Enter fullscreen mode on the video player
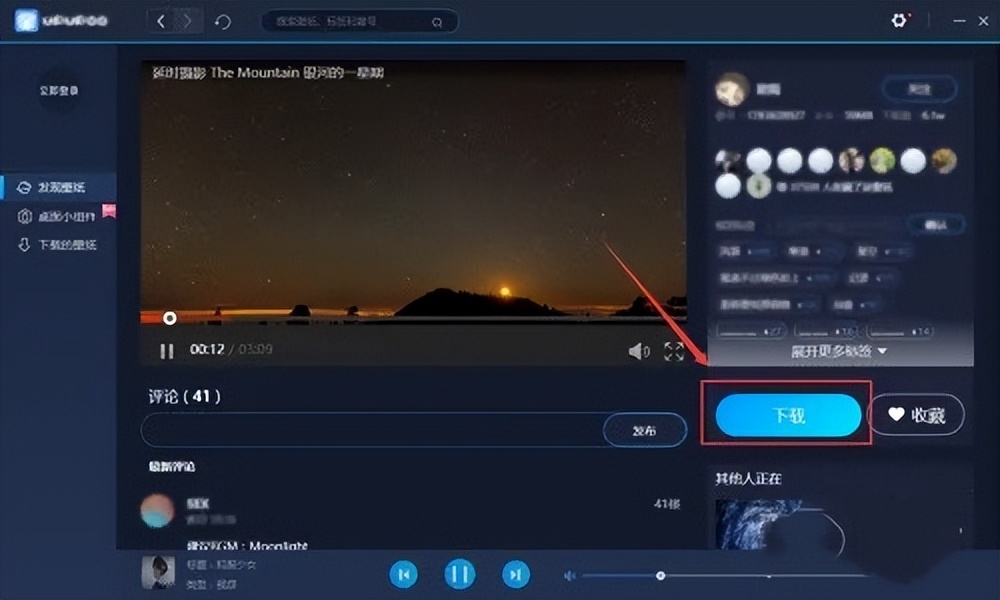 pyautogui.click(x=674, y=350)
